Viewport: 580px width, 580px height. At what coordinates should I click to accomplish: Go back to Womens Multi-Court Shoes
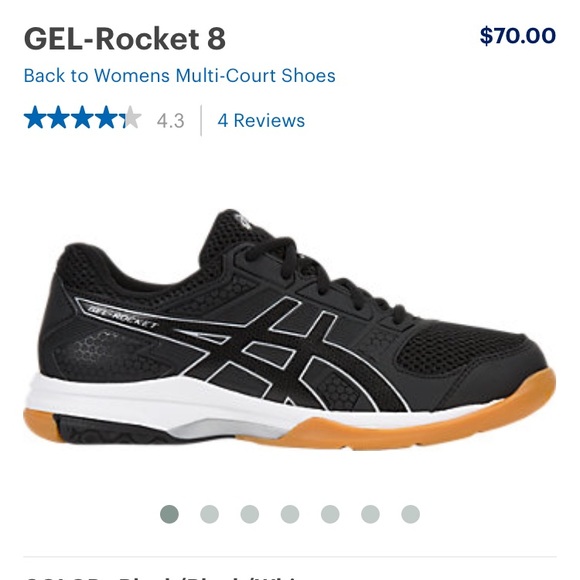tap(179, 76)
